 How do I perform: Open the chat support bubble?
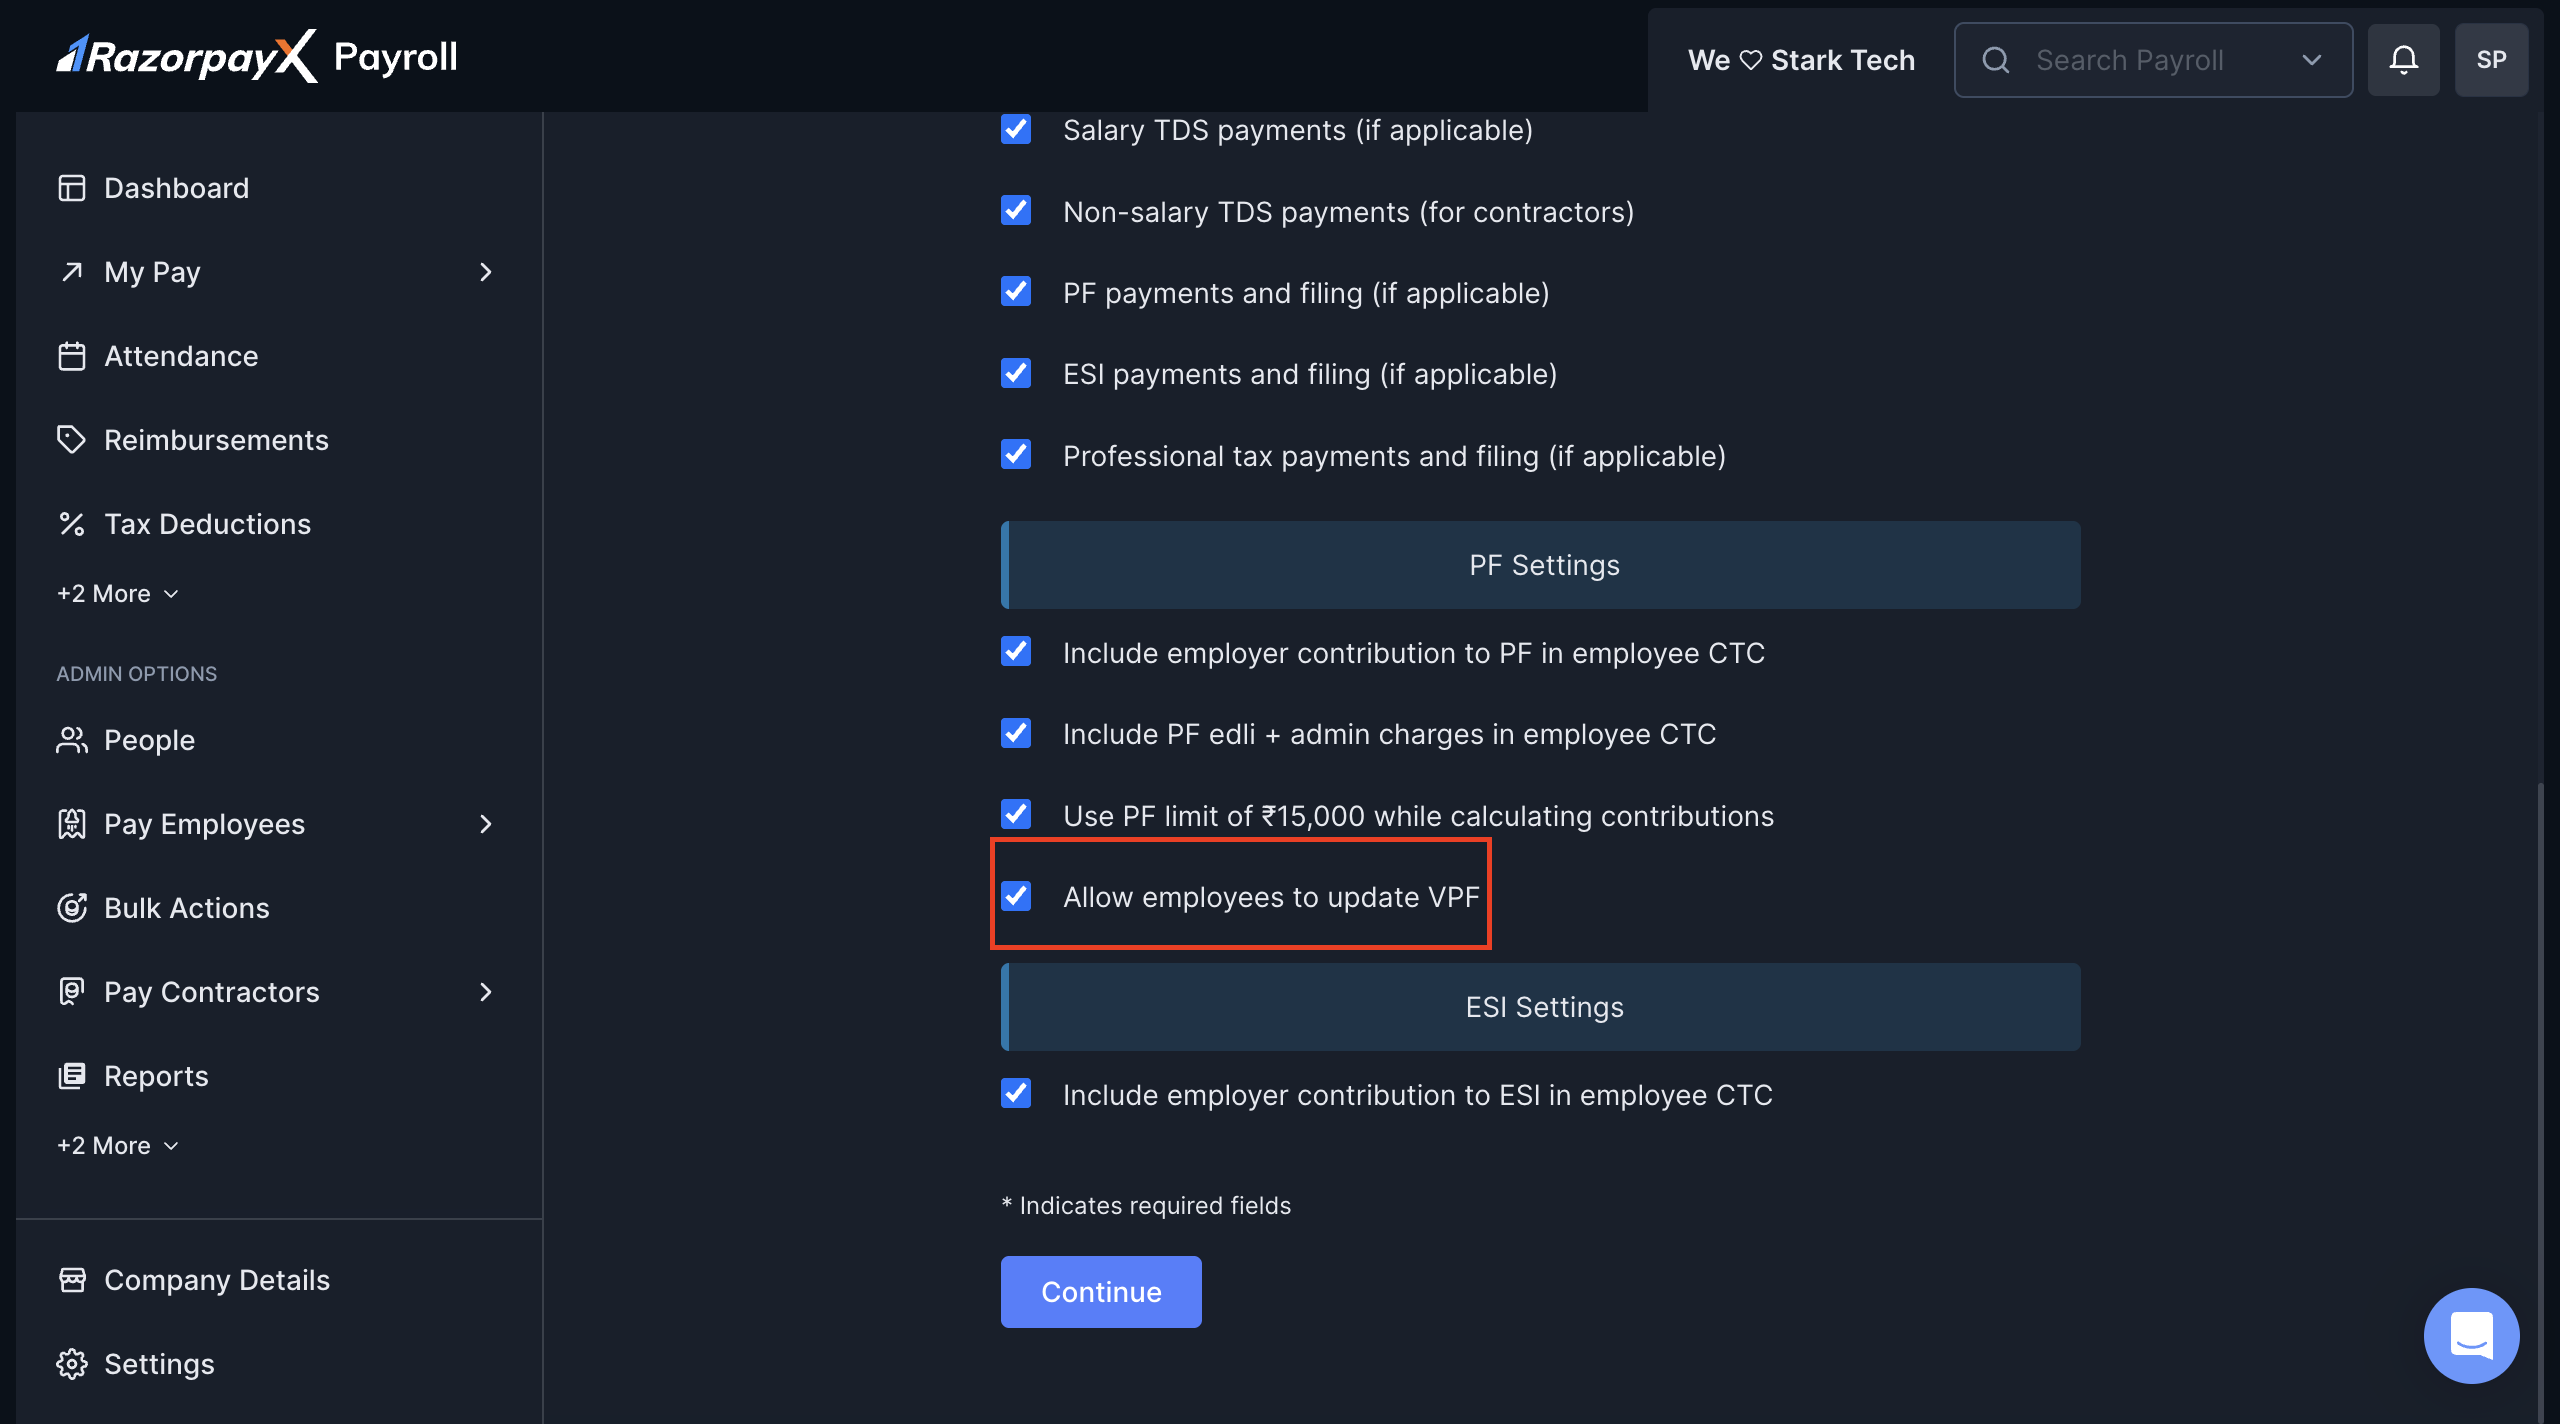pos(2471,1335)
